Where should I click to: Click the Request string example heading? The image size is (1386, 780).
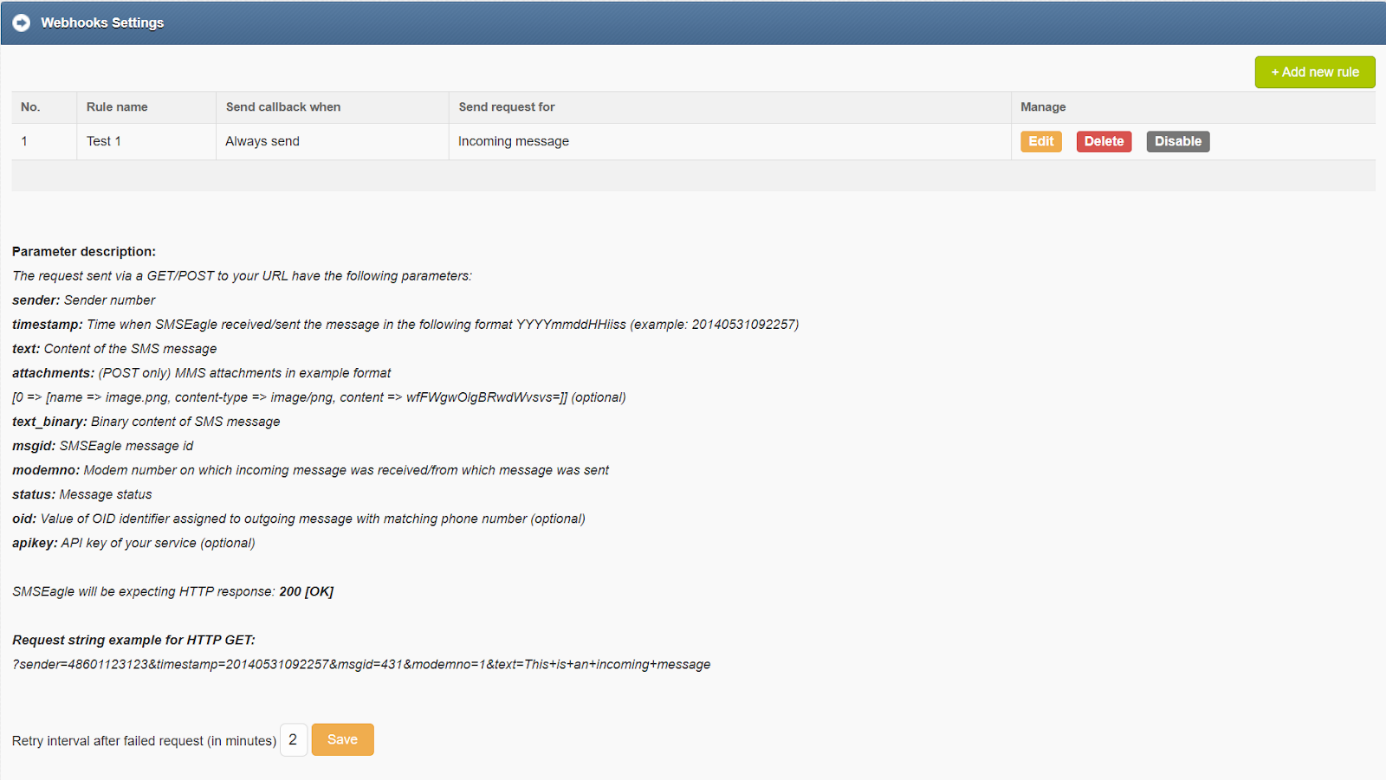pyautogui.click(x=134, y=640)
